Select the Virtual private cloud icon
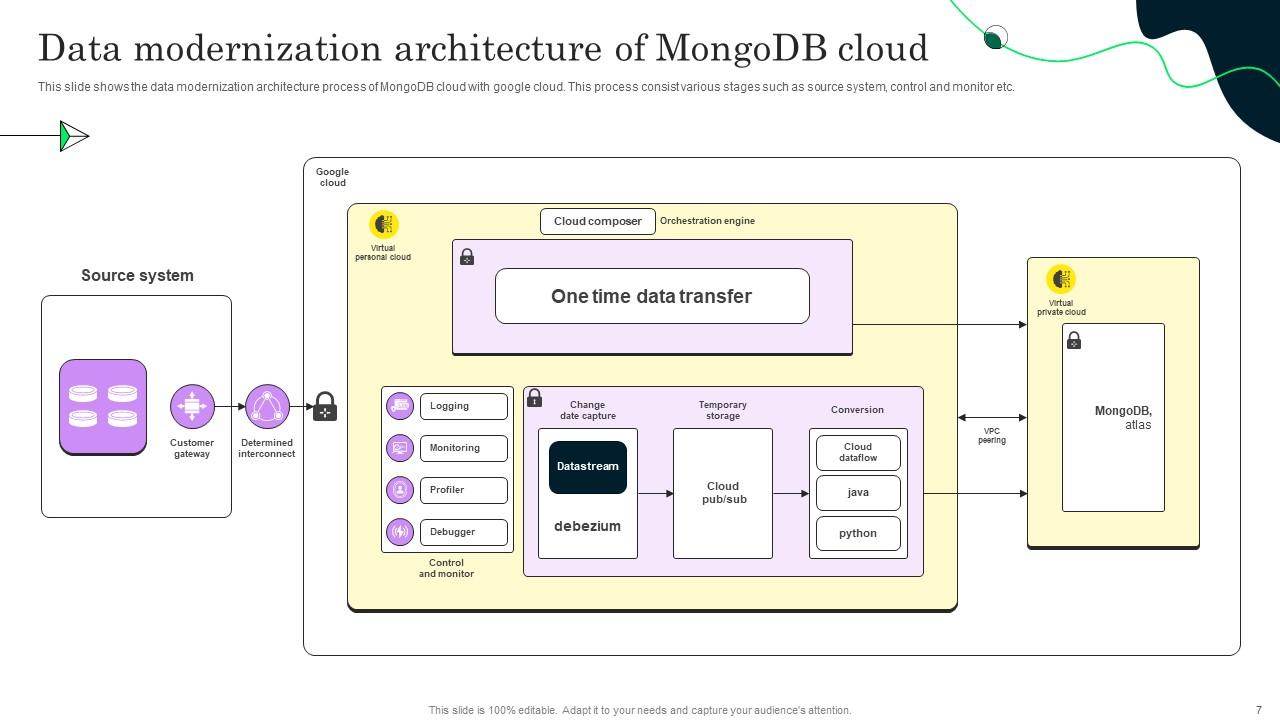Image resolution: width=1280 pixels, height=720 pixels. [x=1060, y=281]
